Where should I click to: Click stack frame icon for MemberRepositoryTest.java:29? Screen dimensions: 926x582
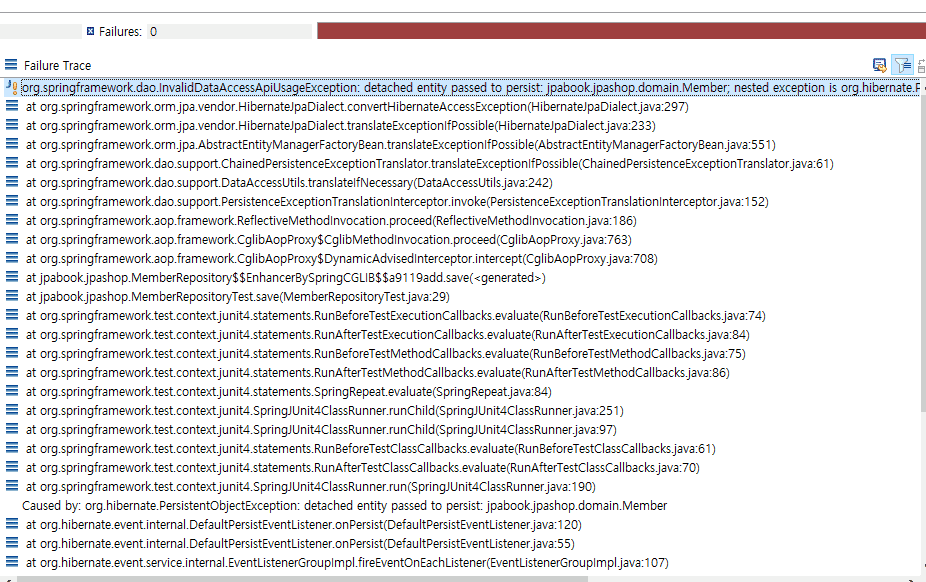click(x=12, y=296)
